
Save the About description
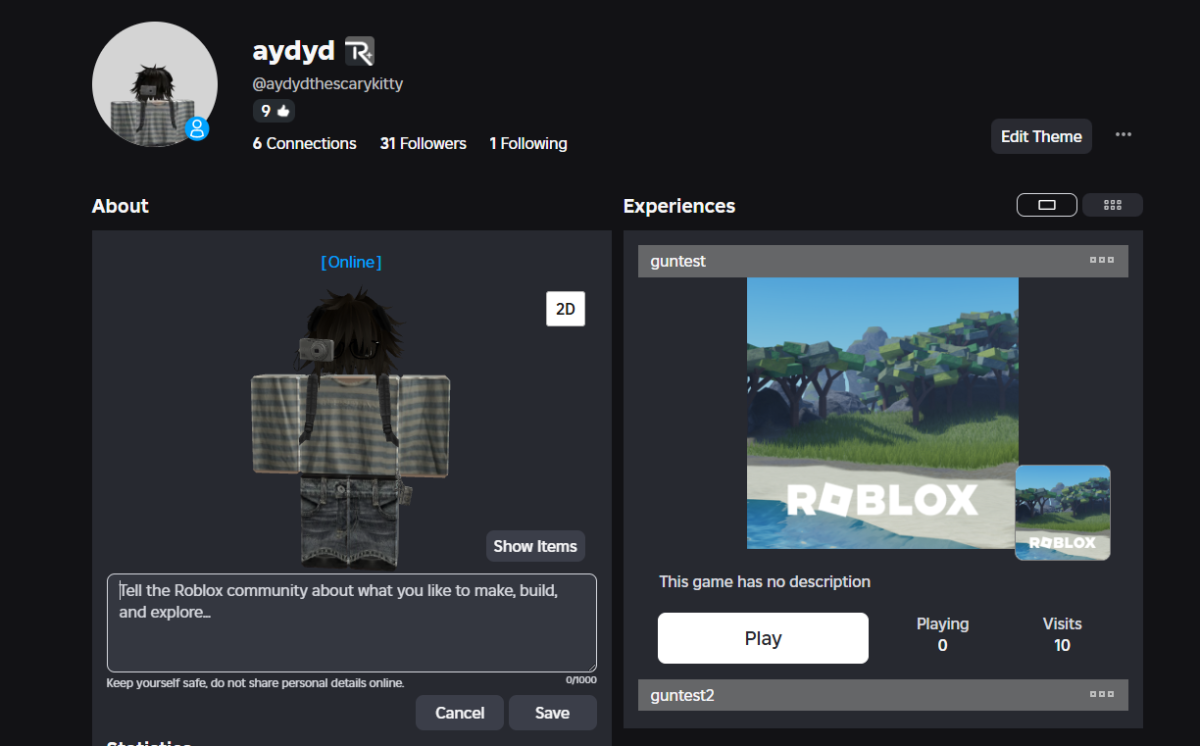(552, 713)
